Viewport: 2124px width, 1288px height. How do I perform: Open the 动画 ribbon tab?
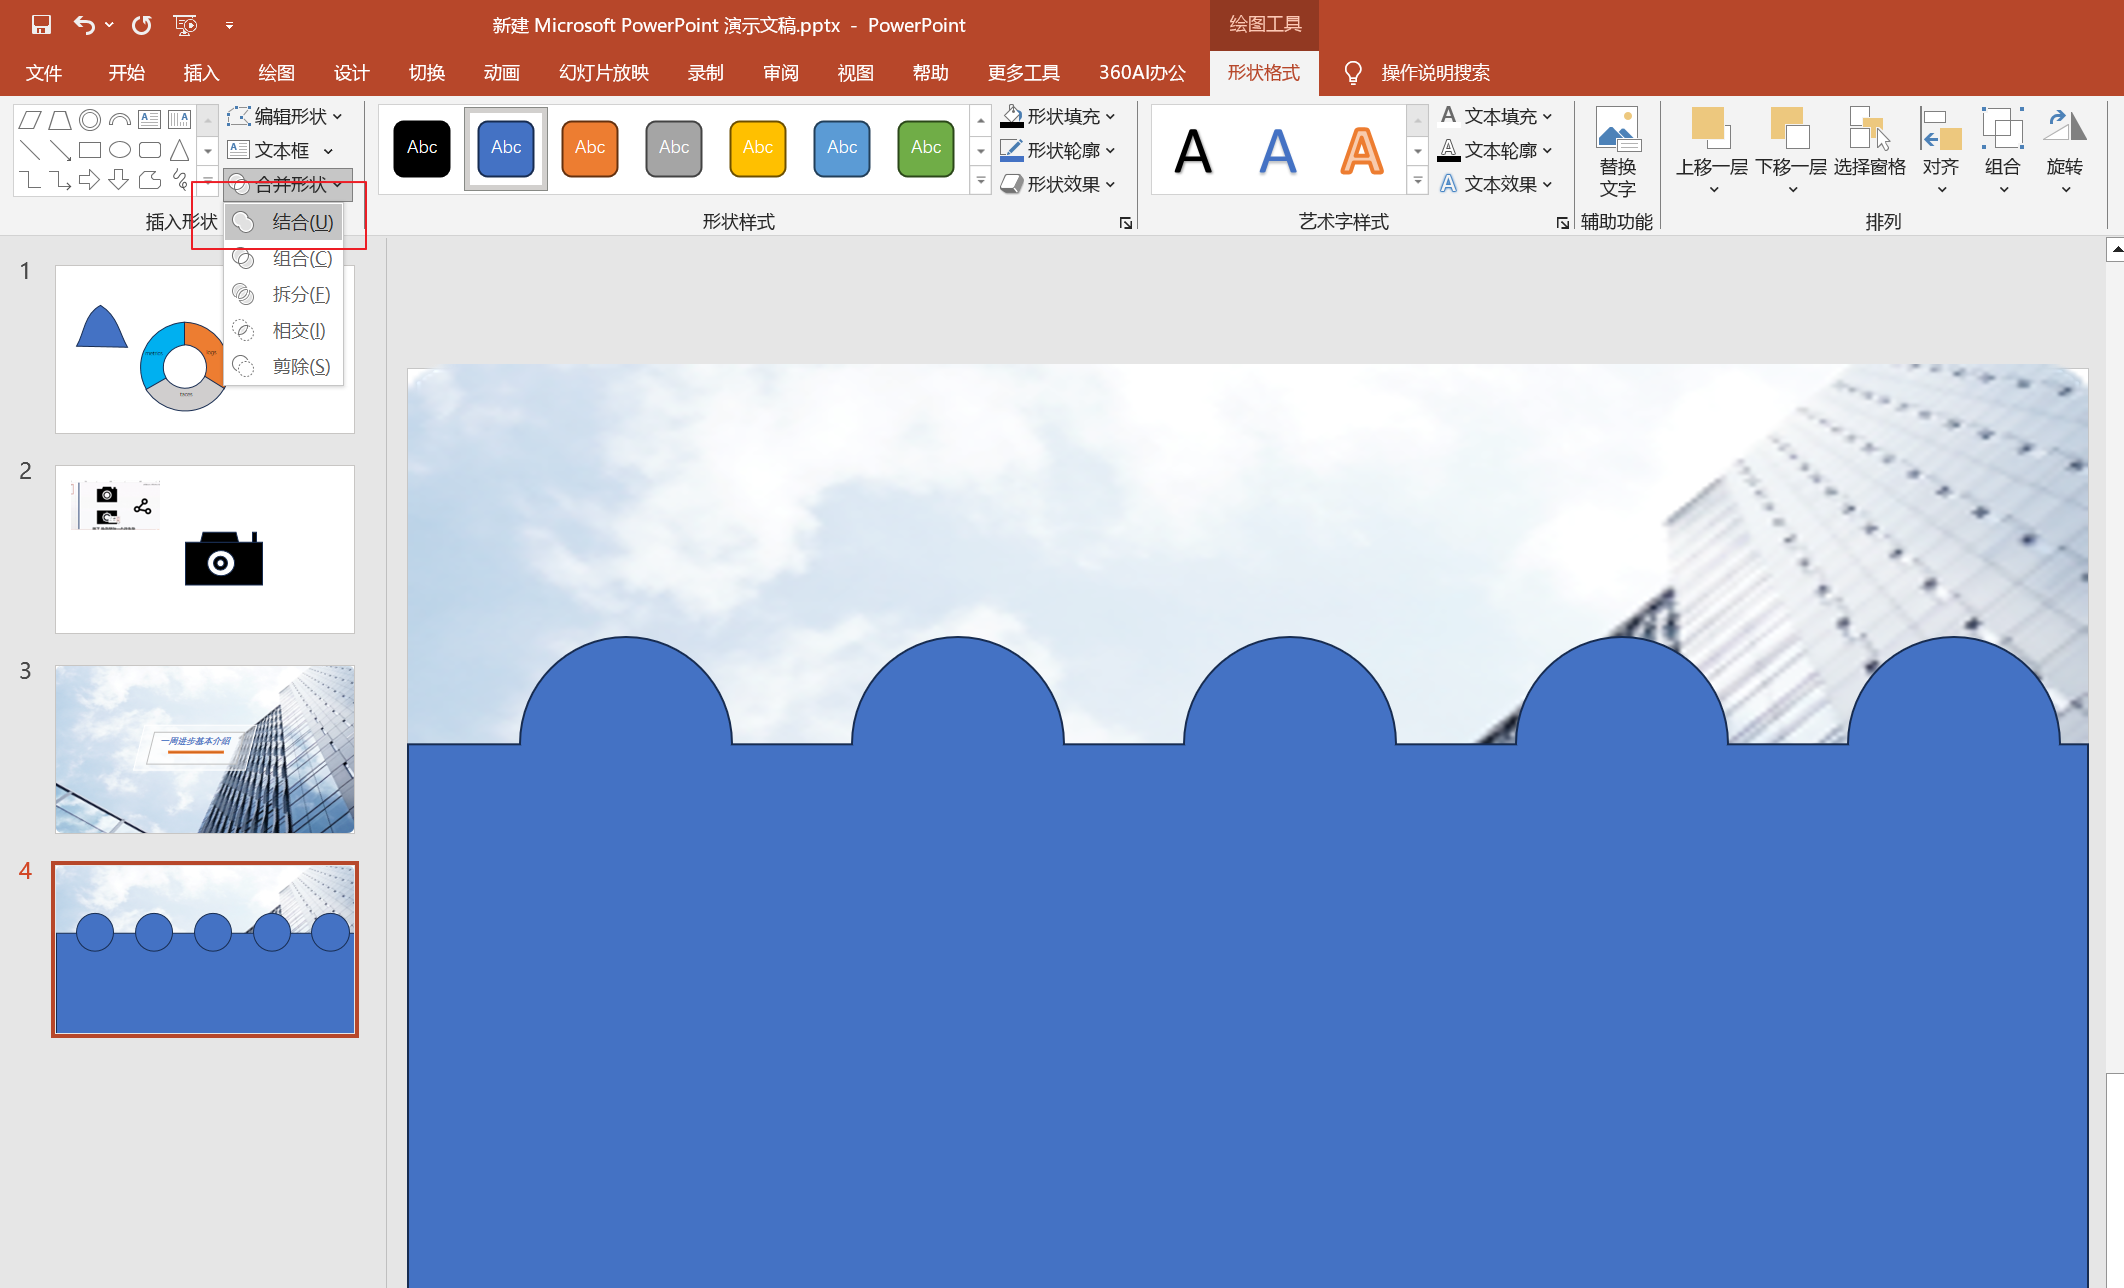[501, 73]
